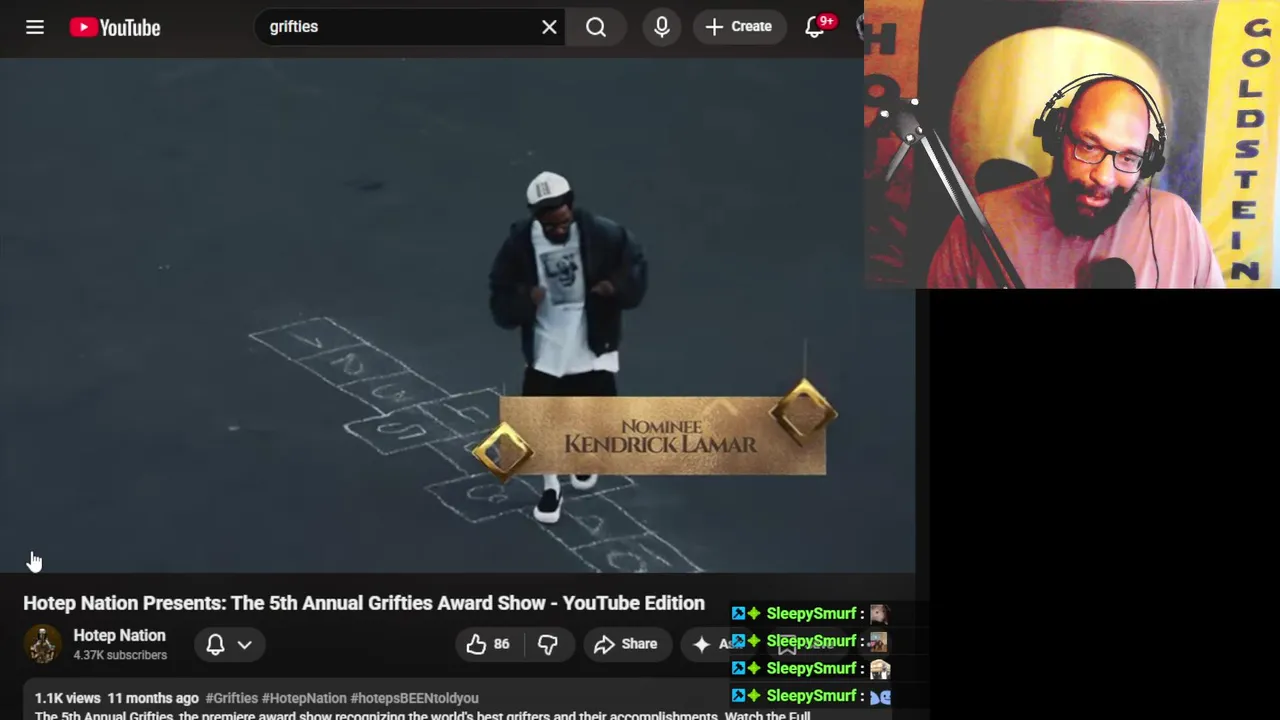Start voice search with microphone icon
1280x720 pixels.
pos(662,27)
